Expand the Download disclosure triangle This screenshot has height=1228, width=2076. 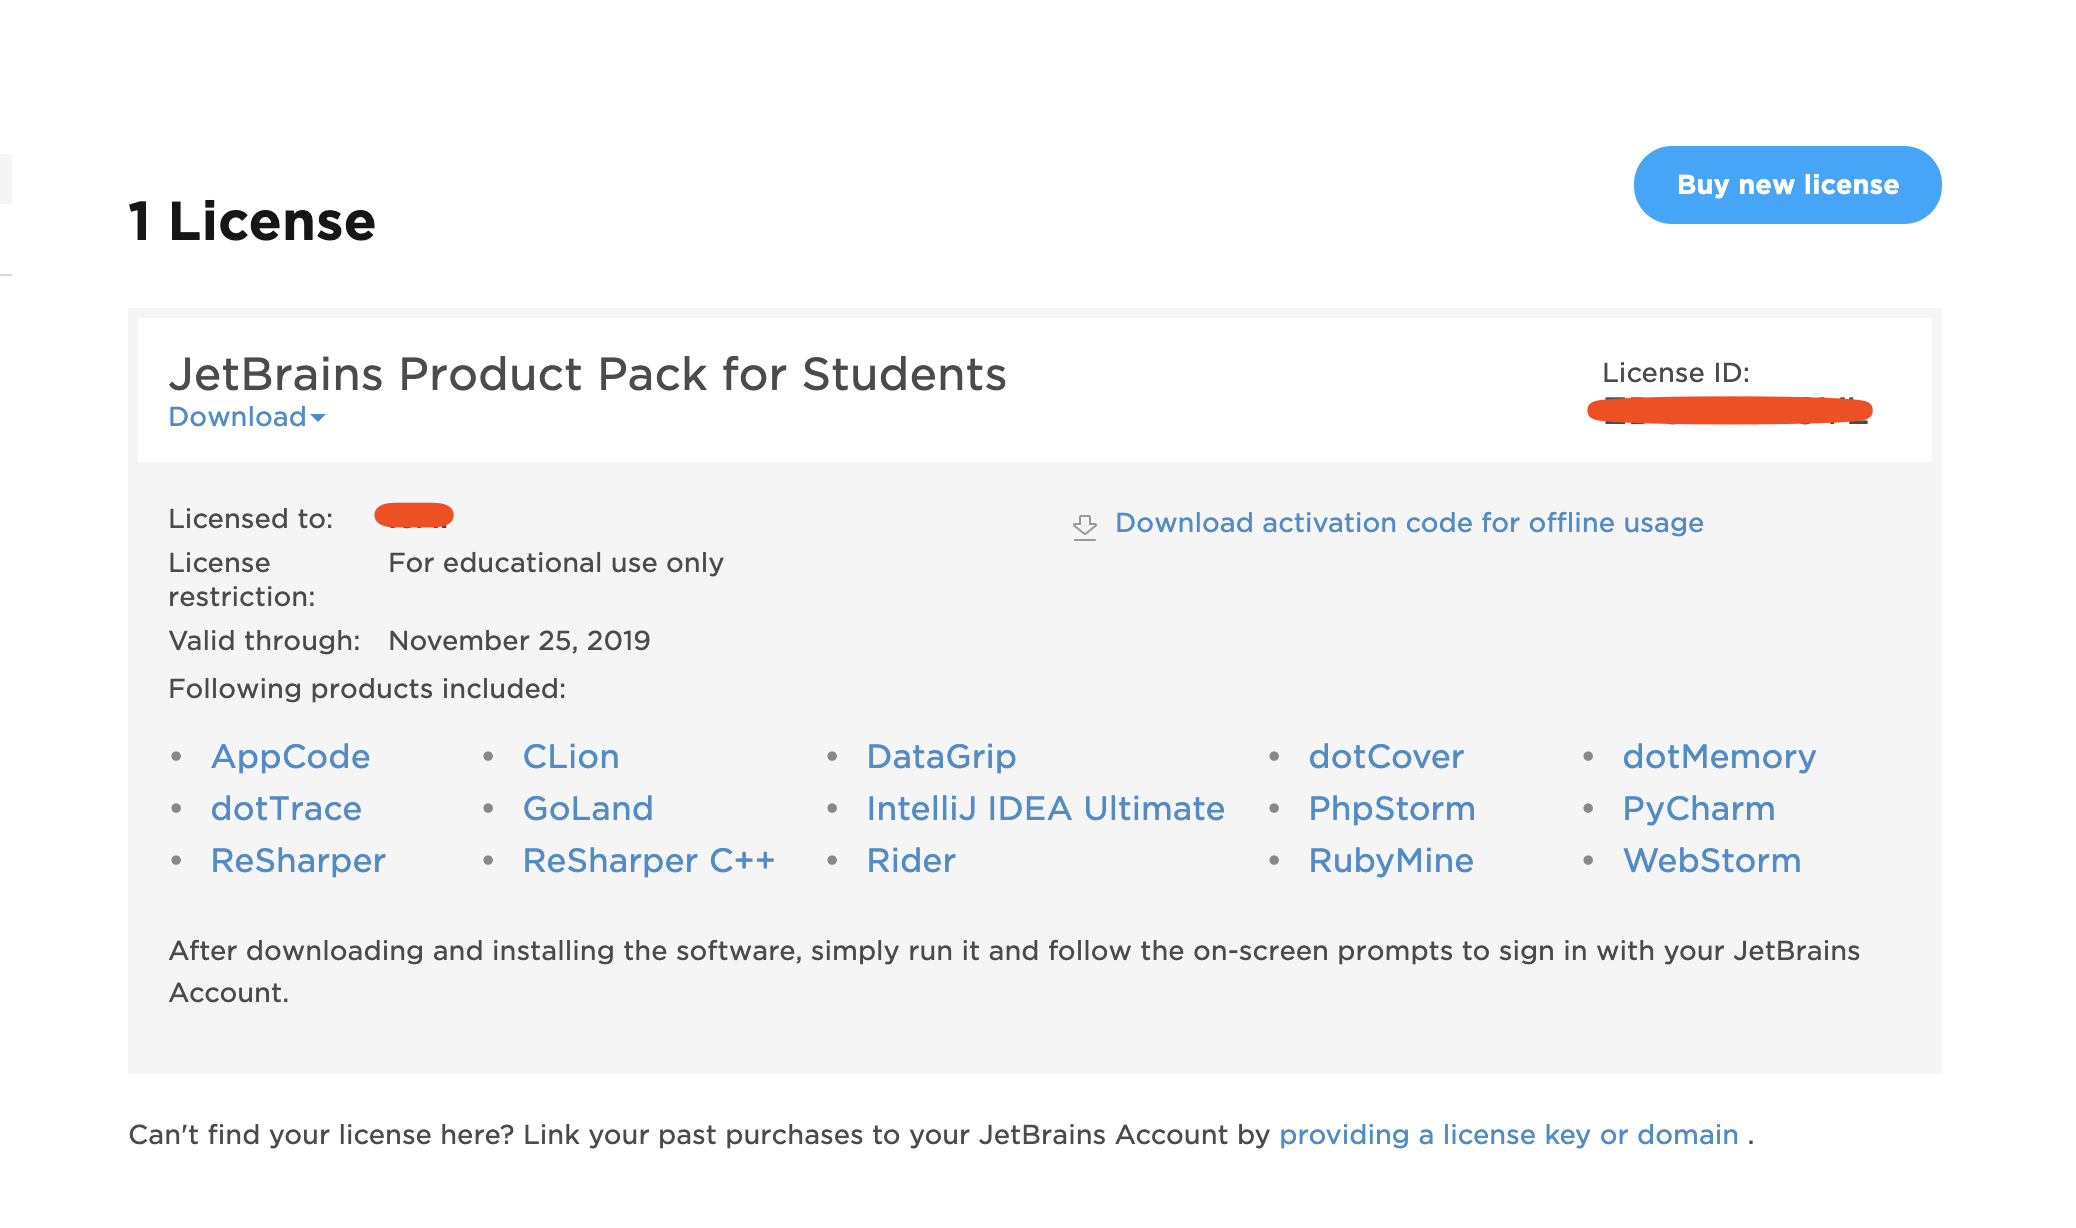318,419
